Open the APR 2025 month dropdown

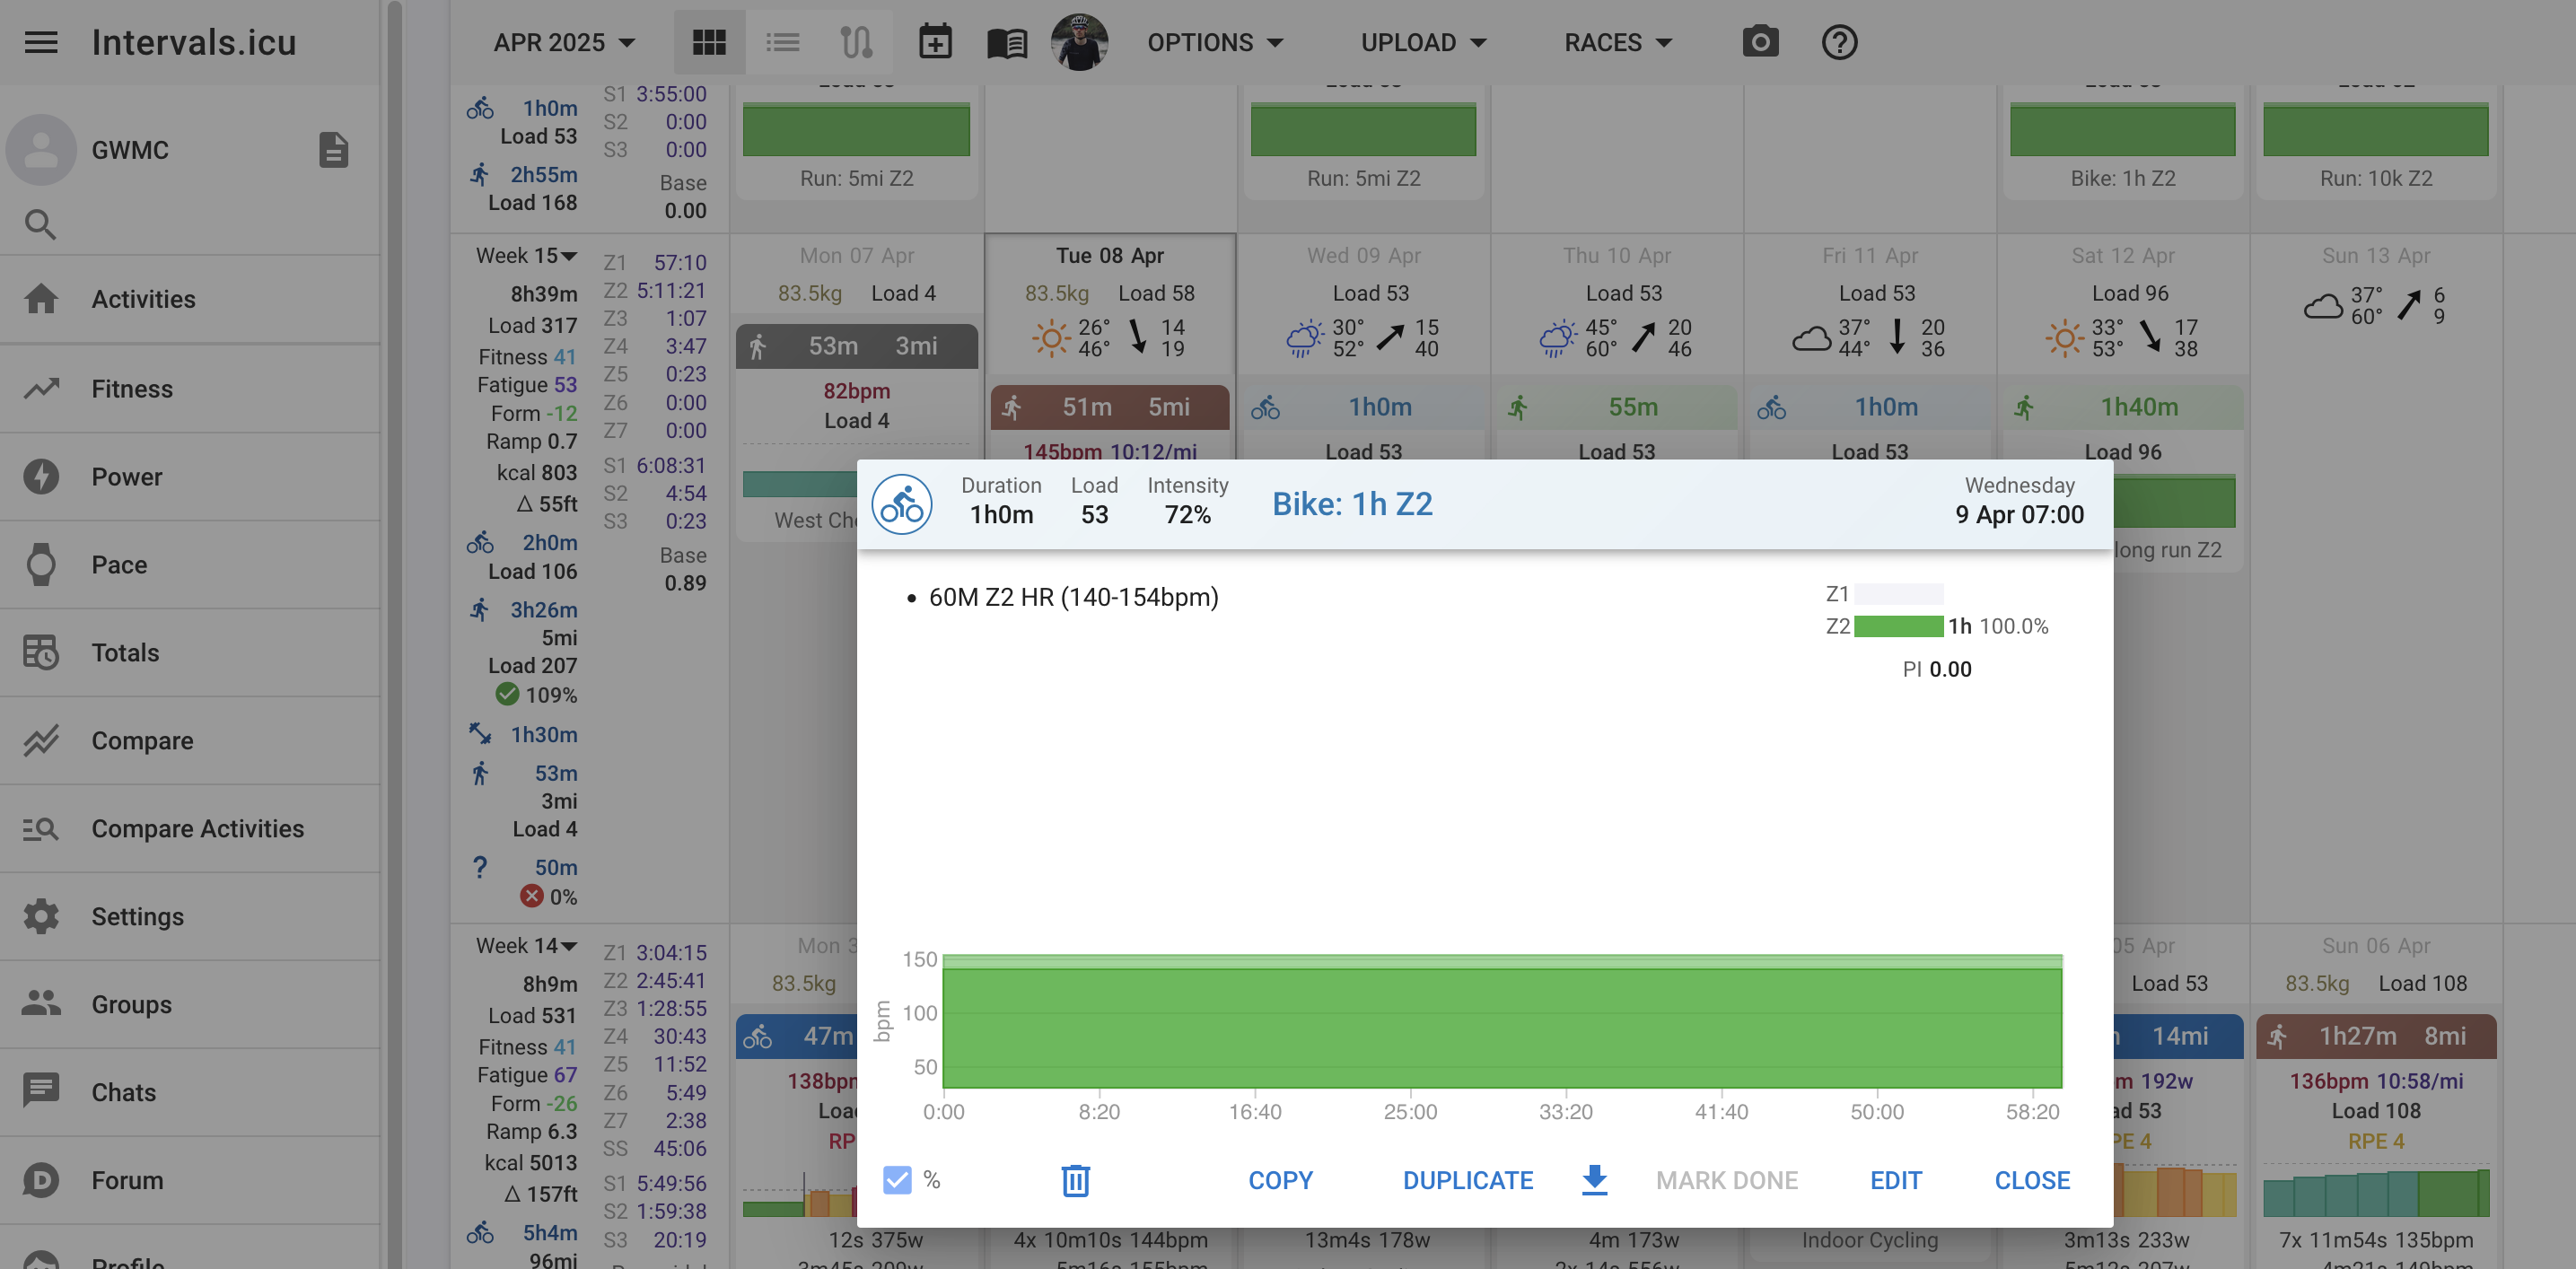[x=564, y=42]
